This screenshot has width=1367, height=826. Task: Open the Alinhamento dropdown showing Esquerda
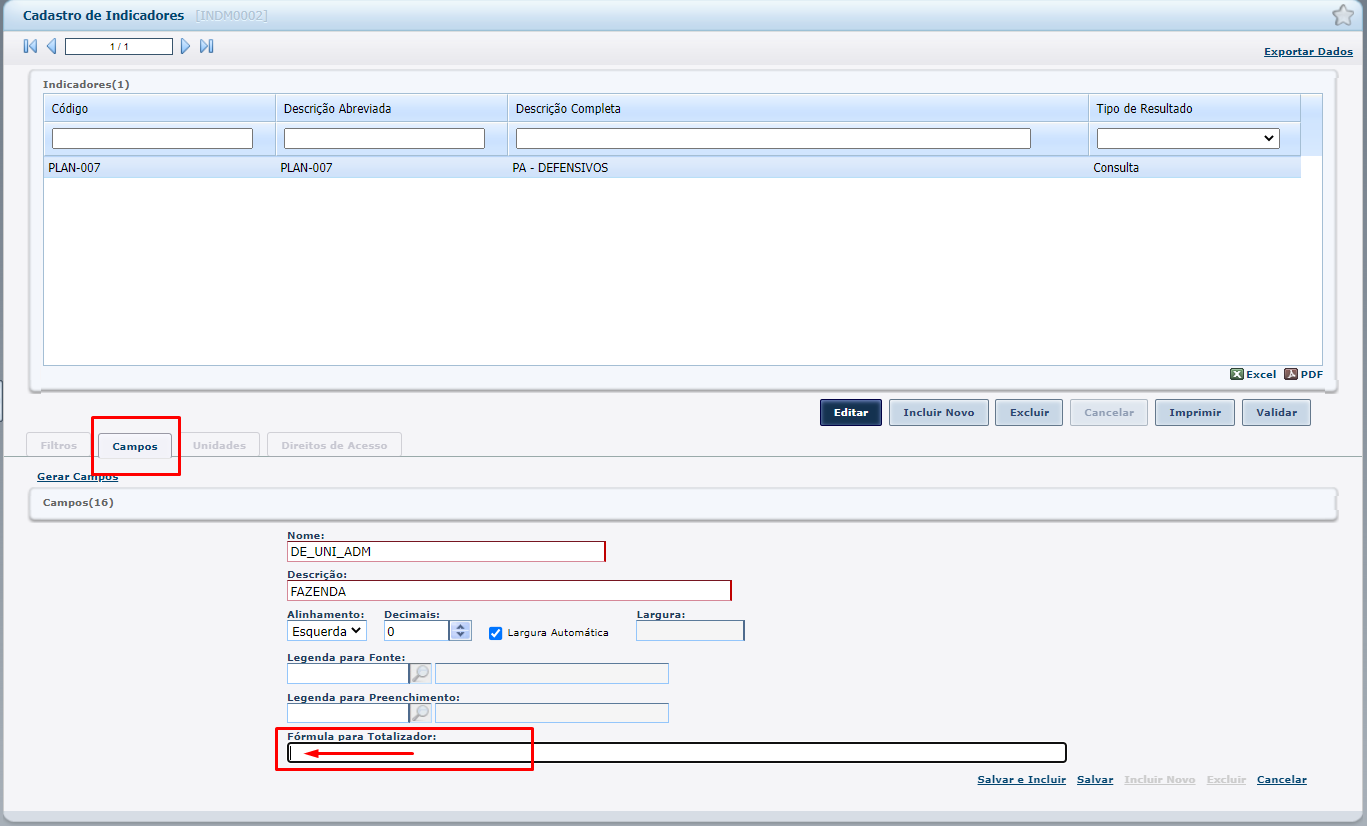pos(327,631)
